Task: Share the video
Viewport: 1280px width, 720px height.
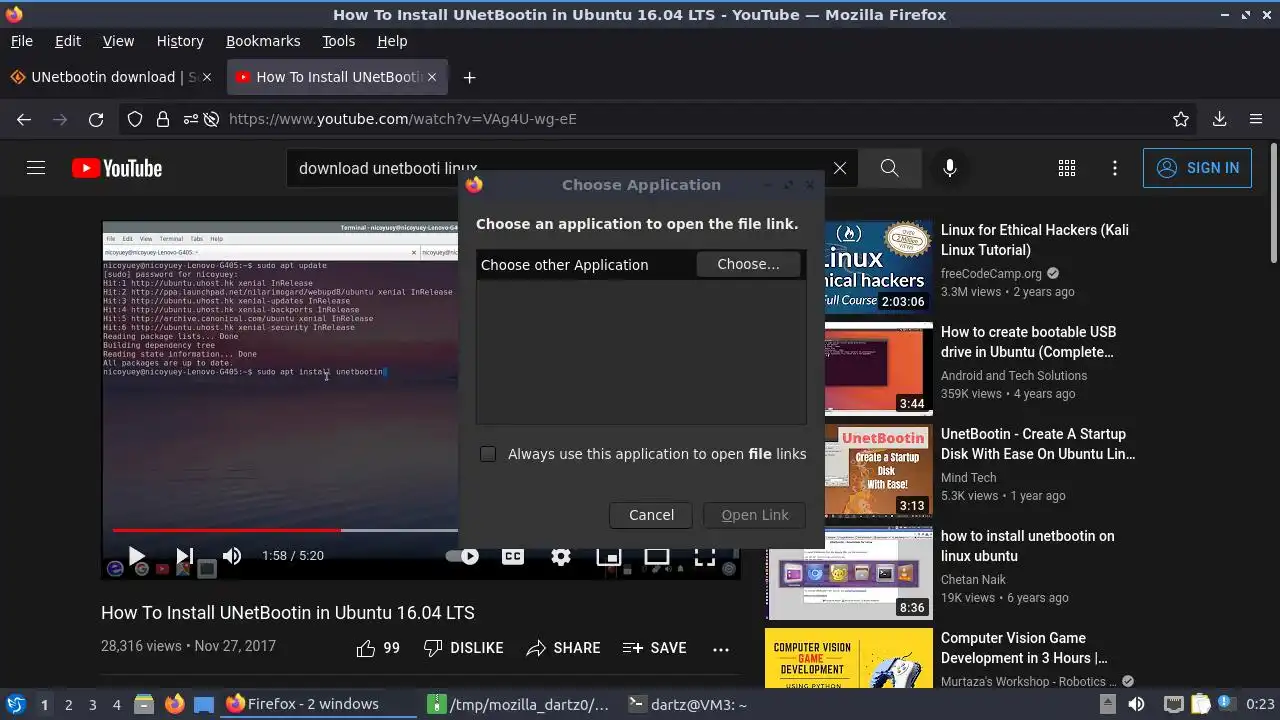Action: (x=563, y=648)
